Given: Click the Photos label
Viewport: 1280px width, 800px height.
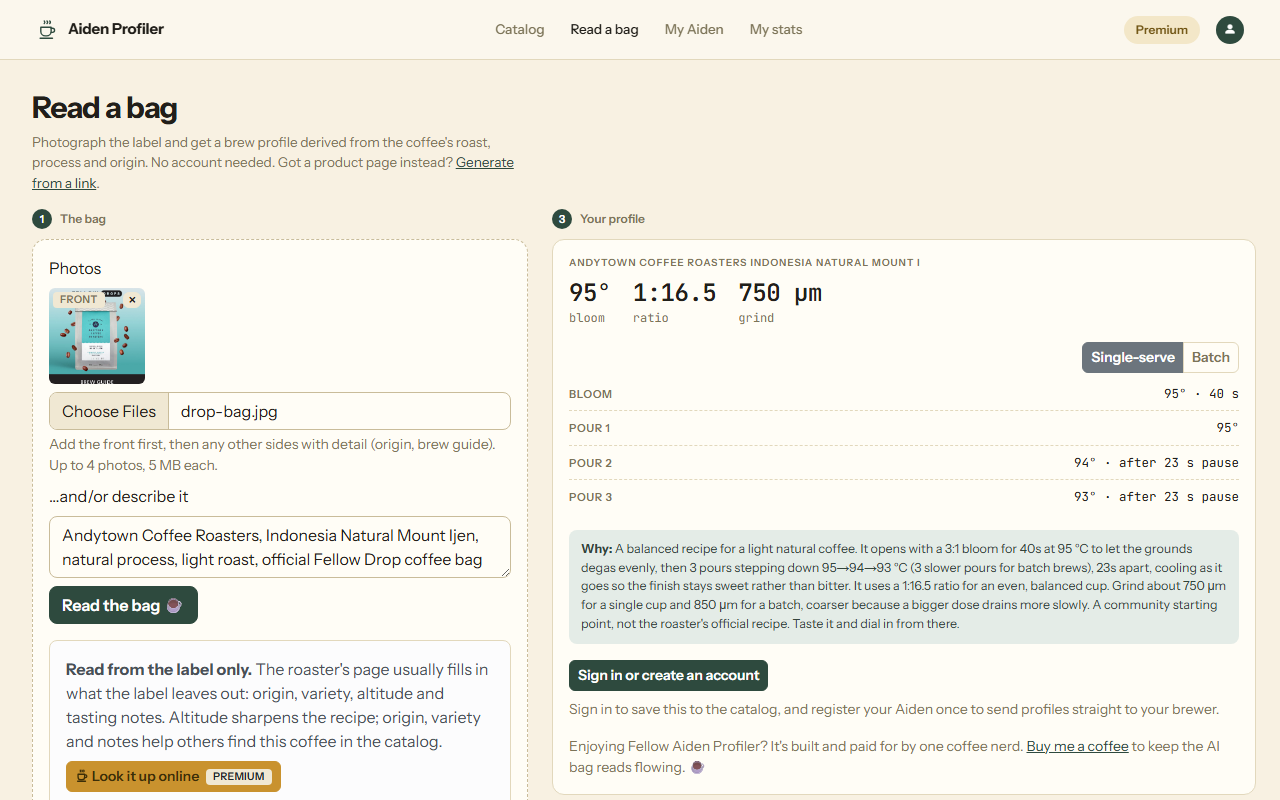Looking at the screenshot, I should (75, 268).
